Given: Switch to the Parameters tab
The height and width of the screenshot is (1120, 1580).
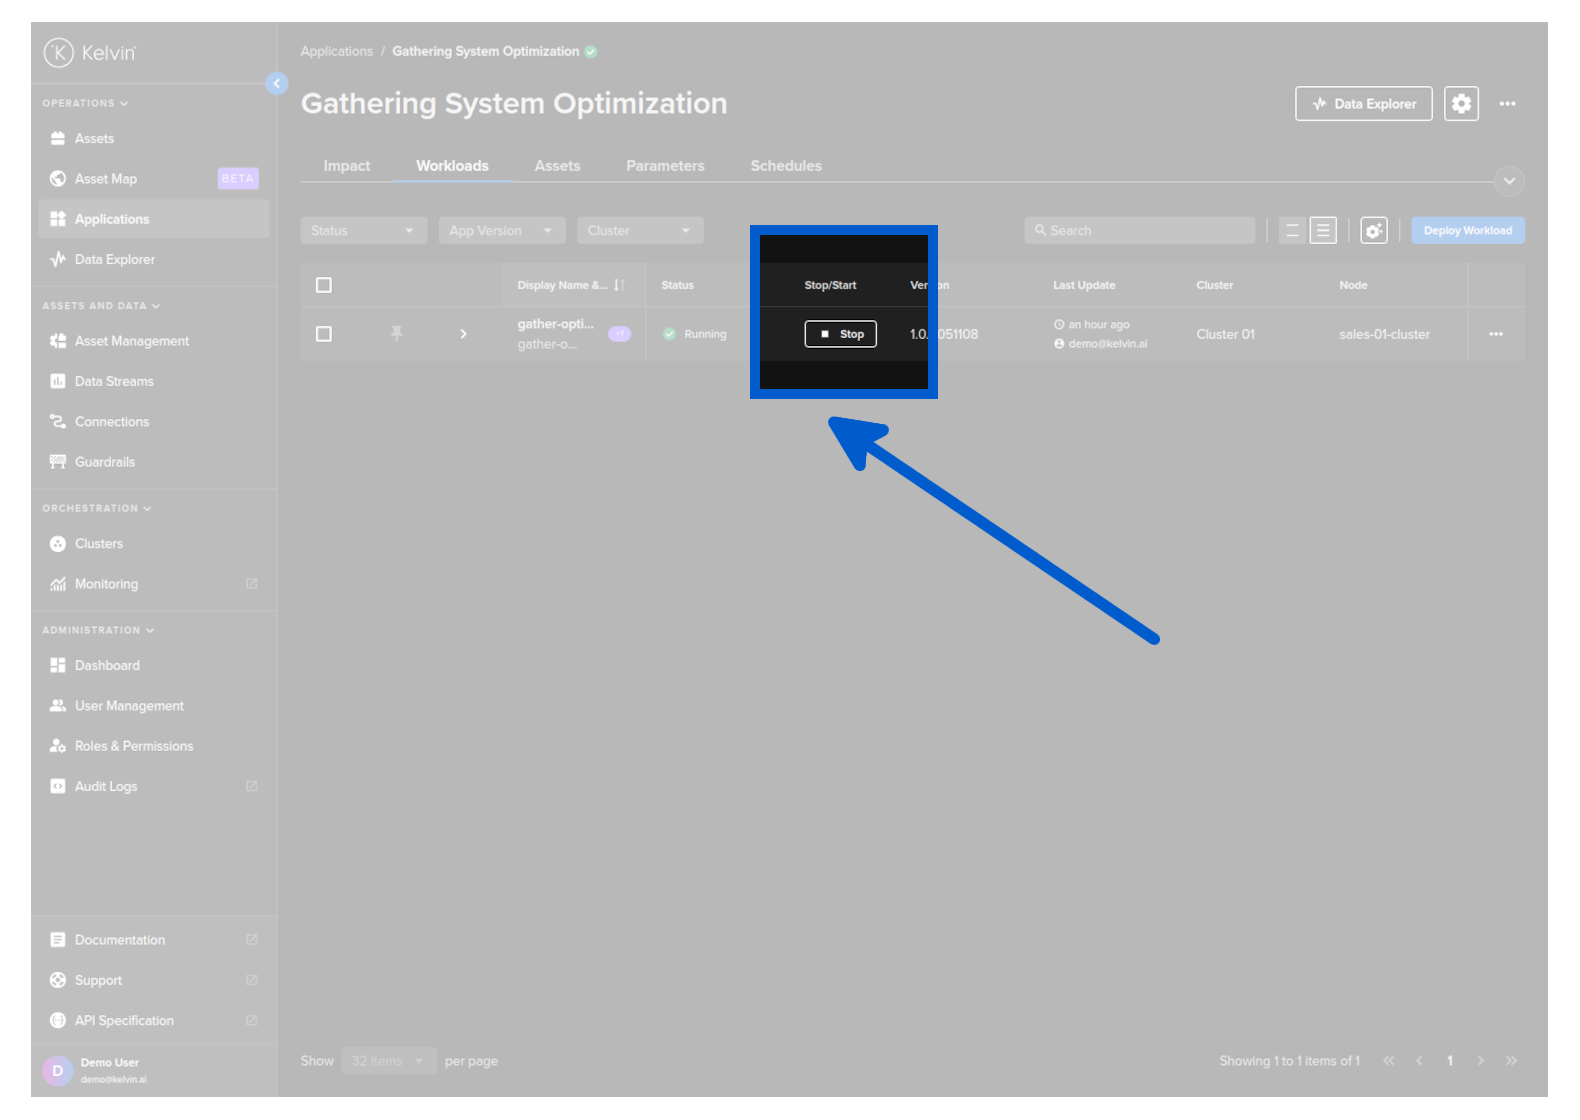Looking at the screenshot, I should coord(665,166).
